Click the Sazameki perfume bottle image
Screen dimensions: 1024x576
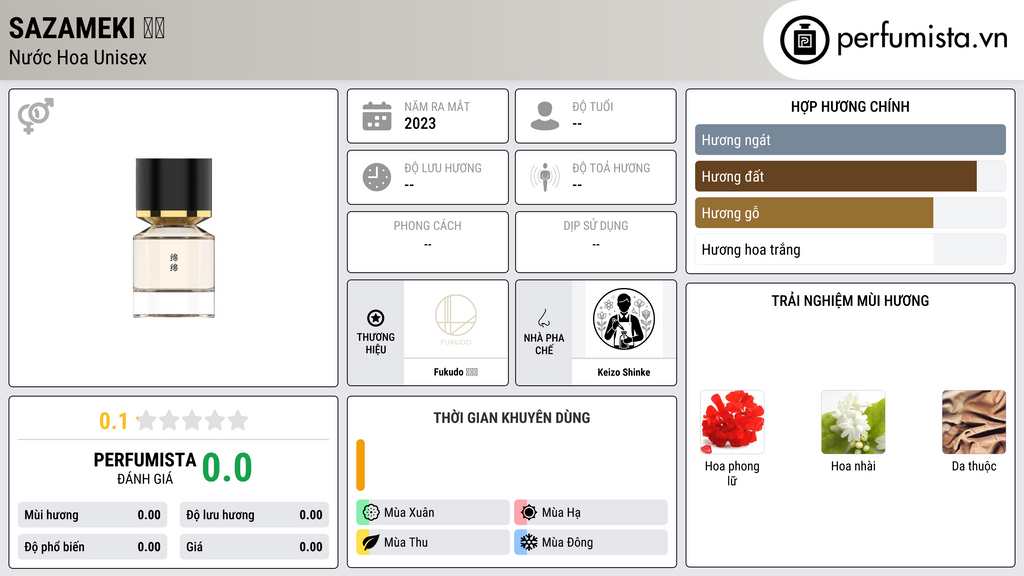[174, 238]
